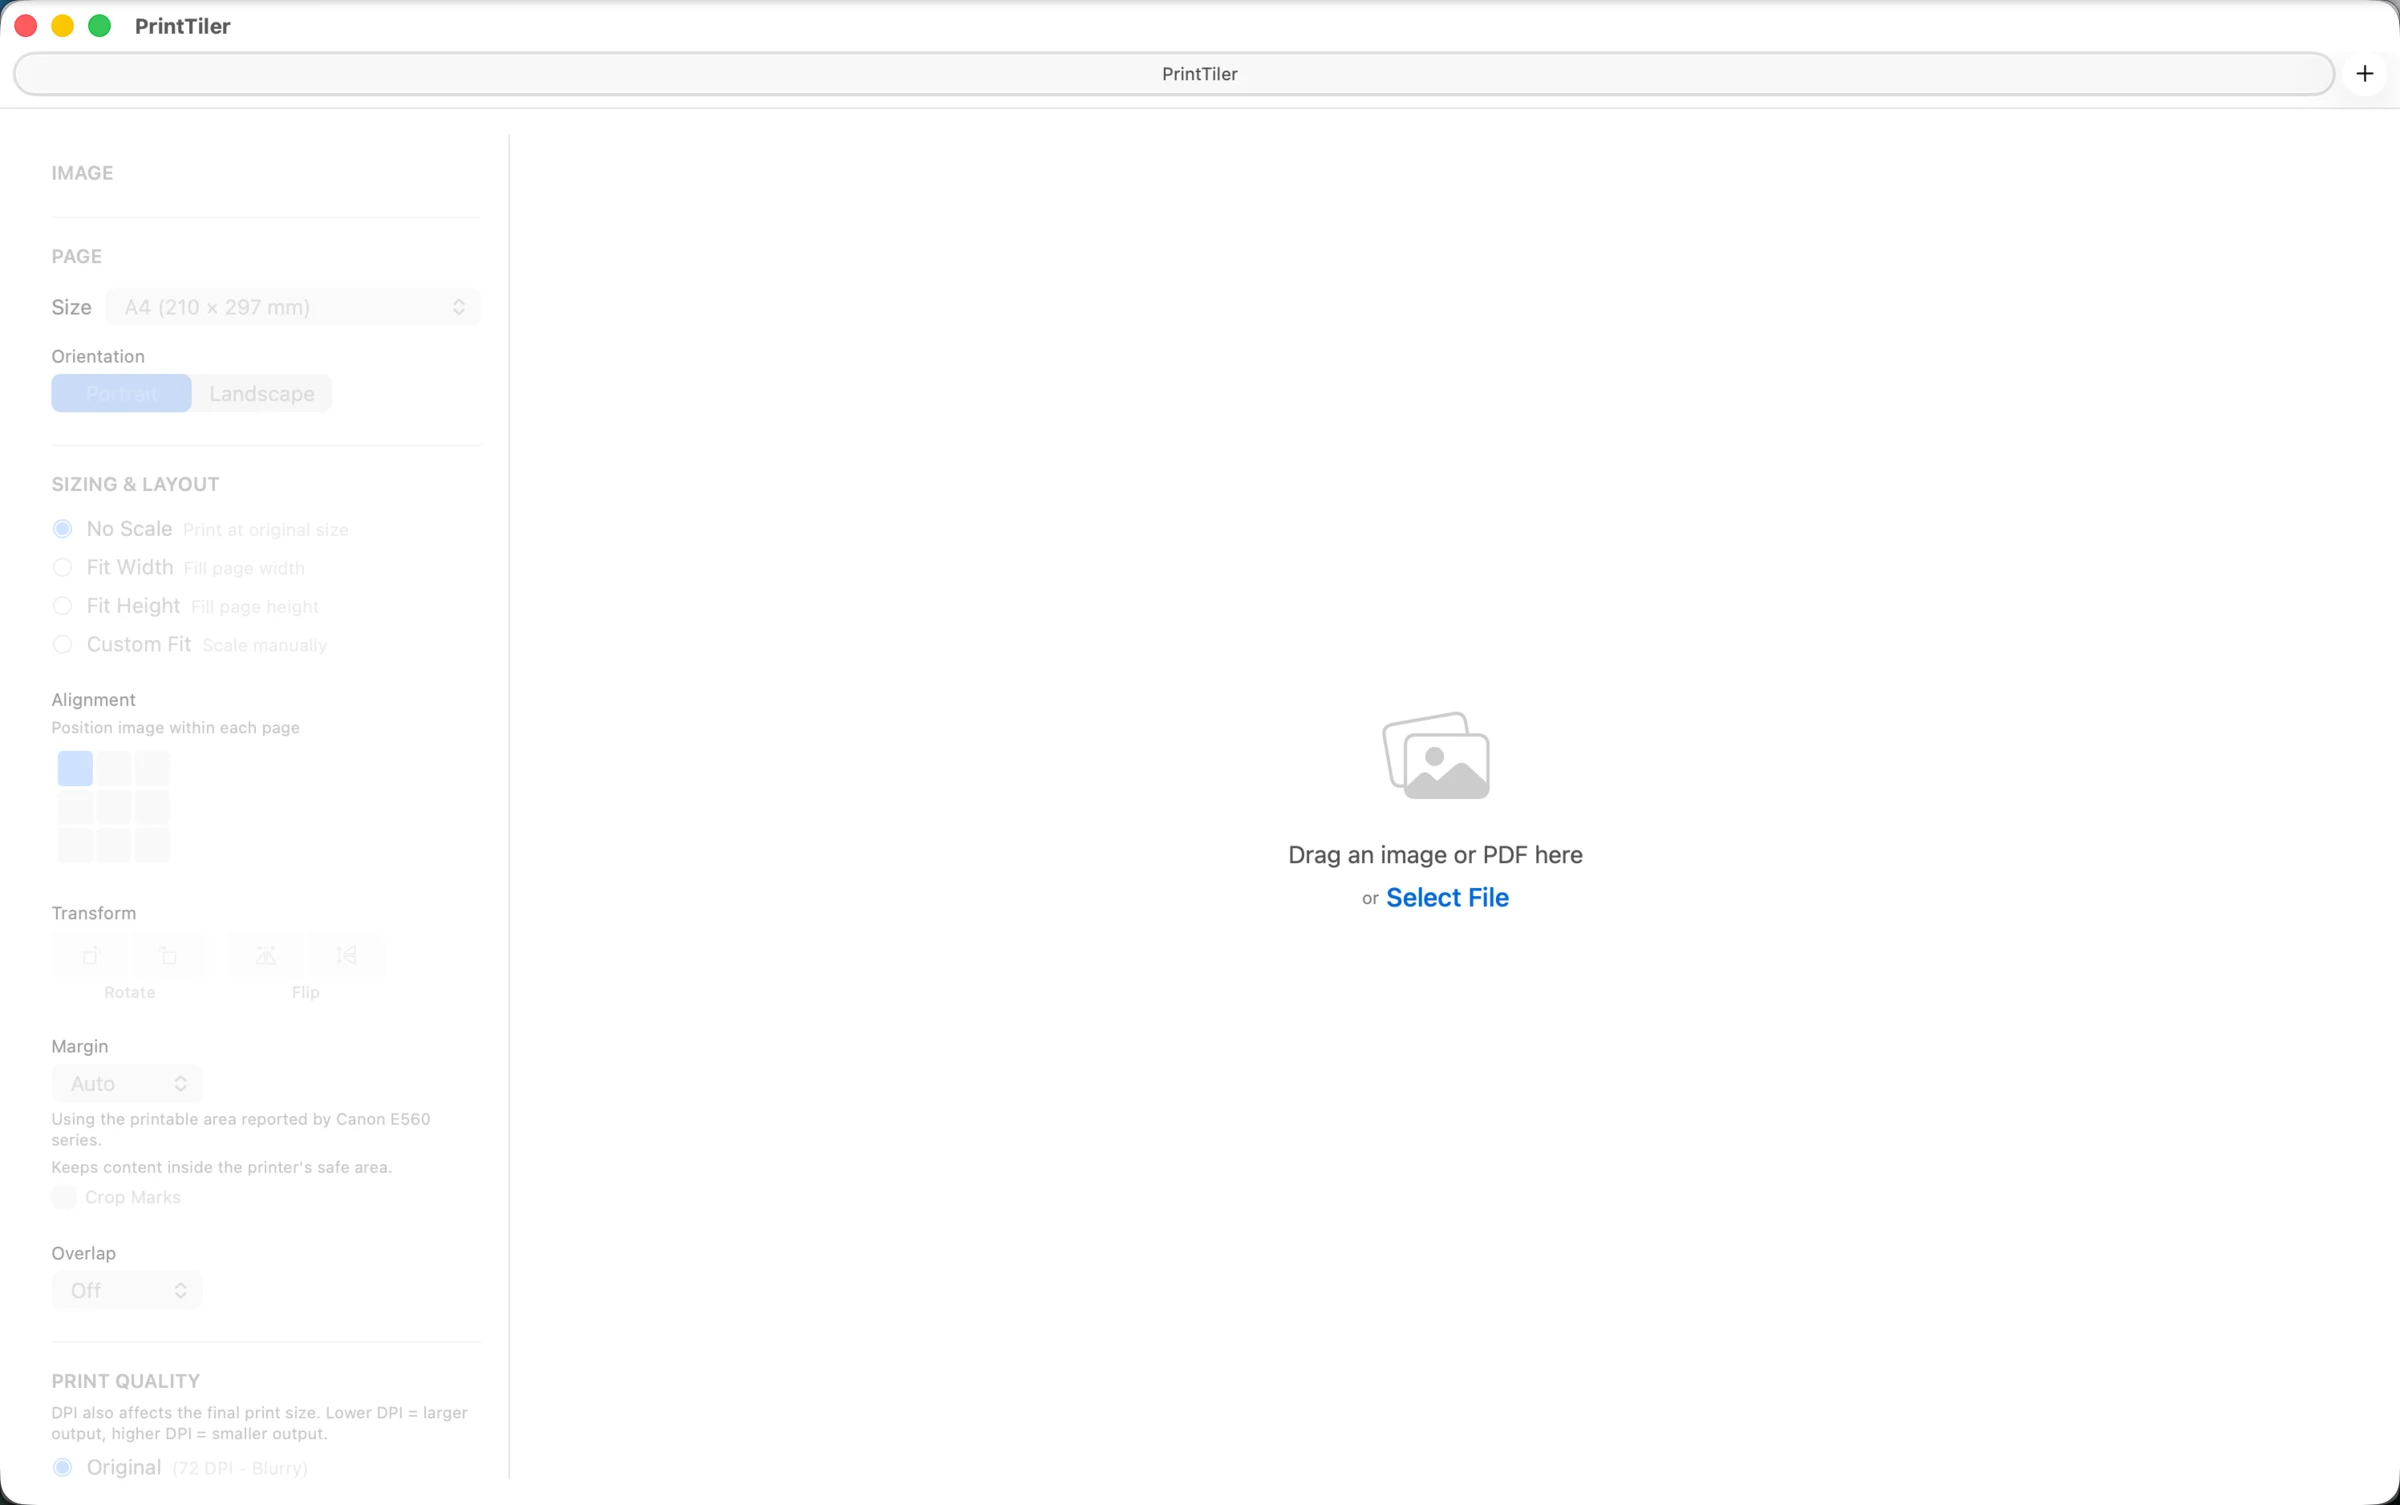Click the SIZING & LAYOUT heading
This screenshot has width=2400, height=1505.
(x=135, y=485)
